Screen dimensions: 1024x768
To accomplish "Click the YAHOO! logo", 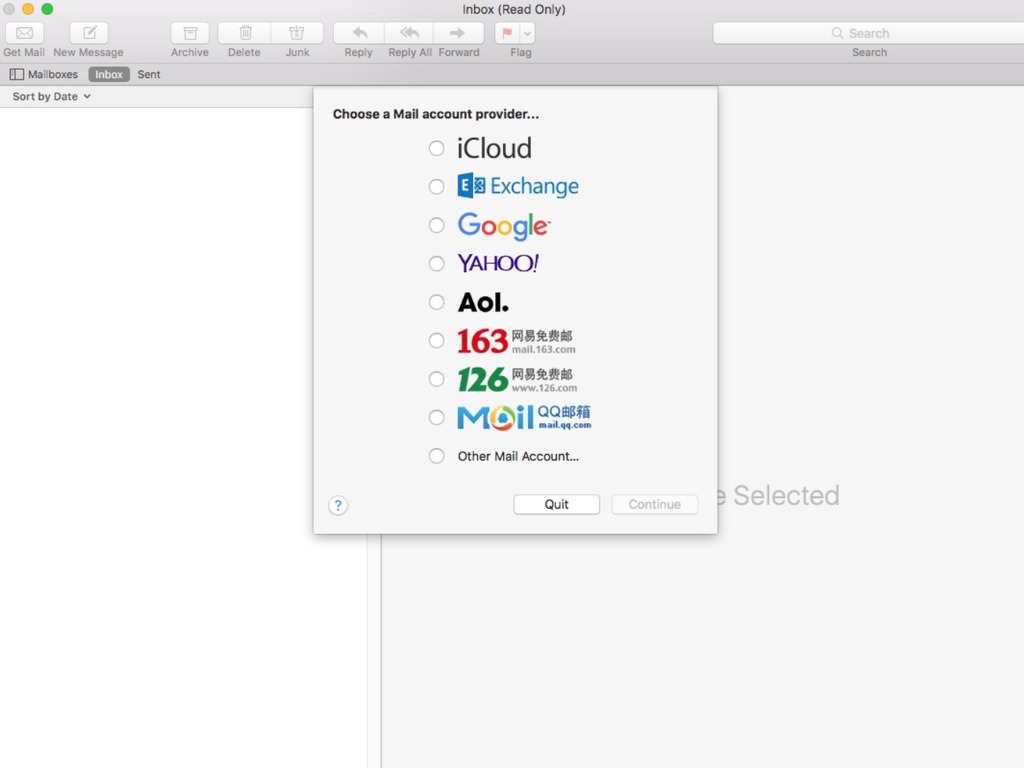I will tap(498, 263).
